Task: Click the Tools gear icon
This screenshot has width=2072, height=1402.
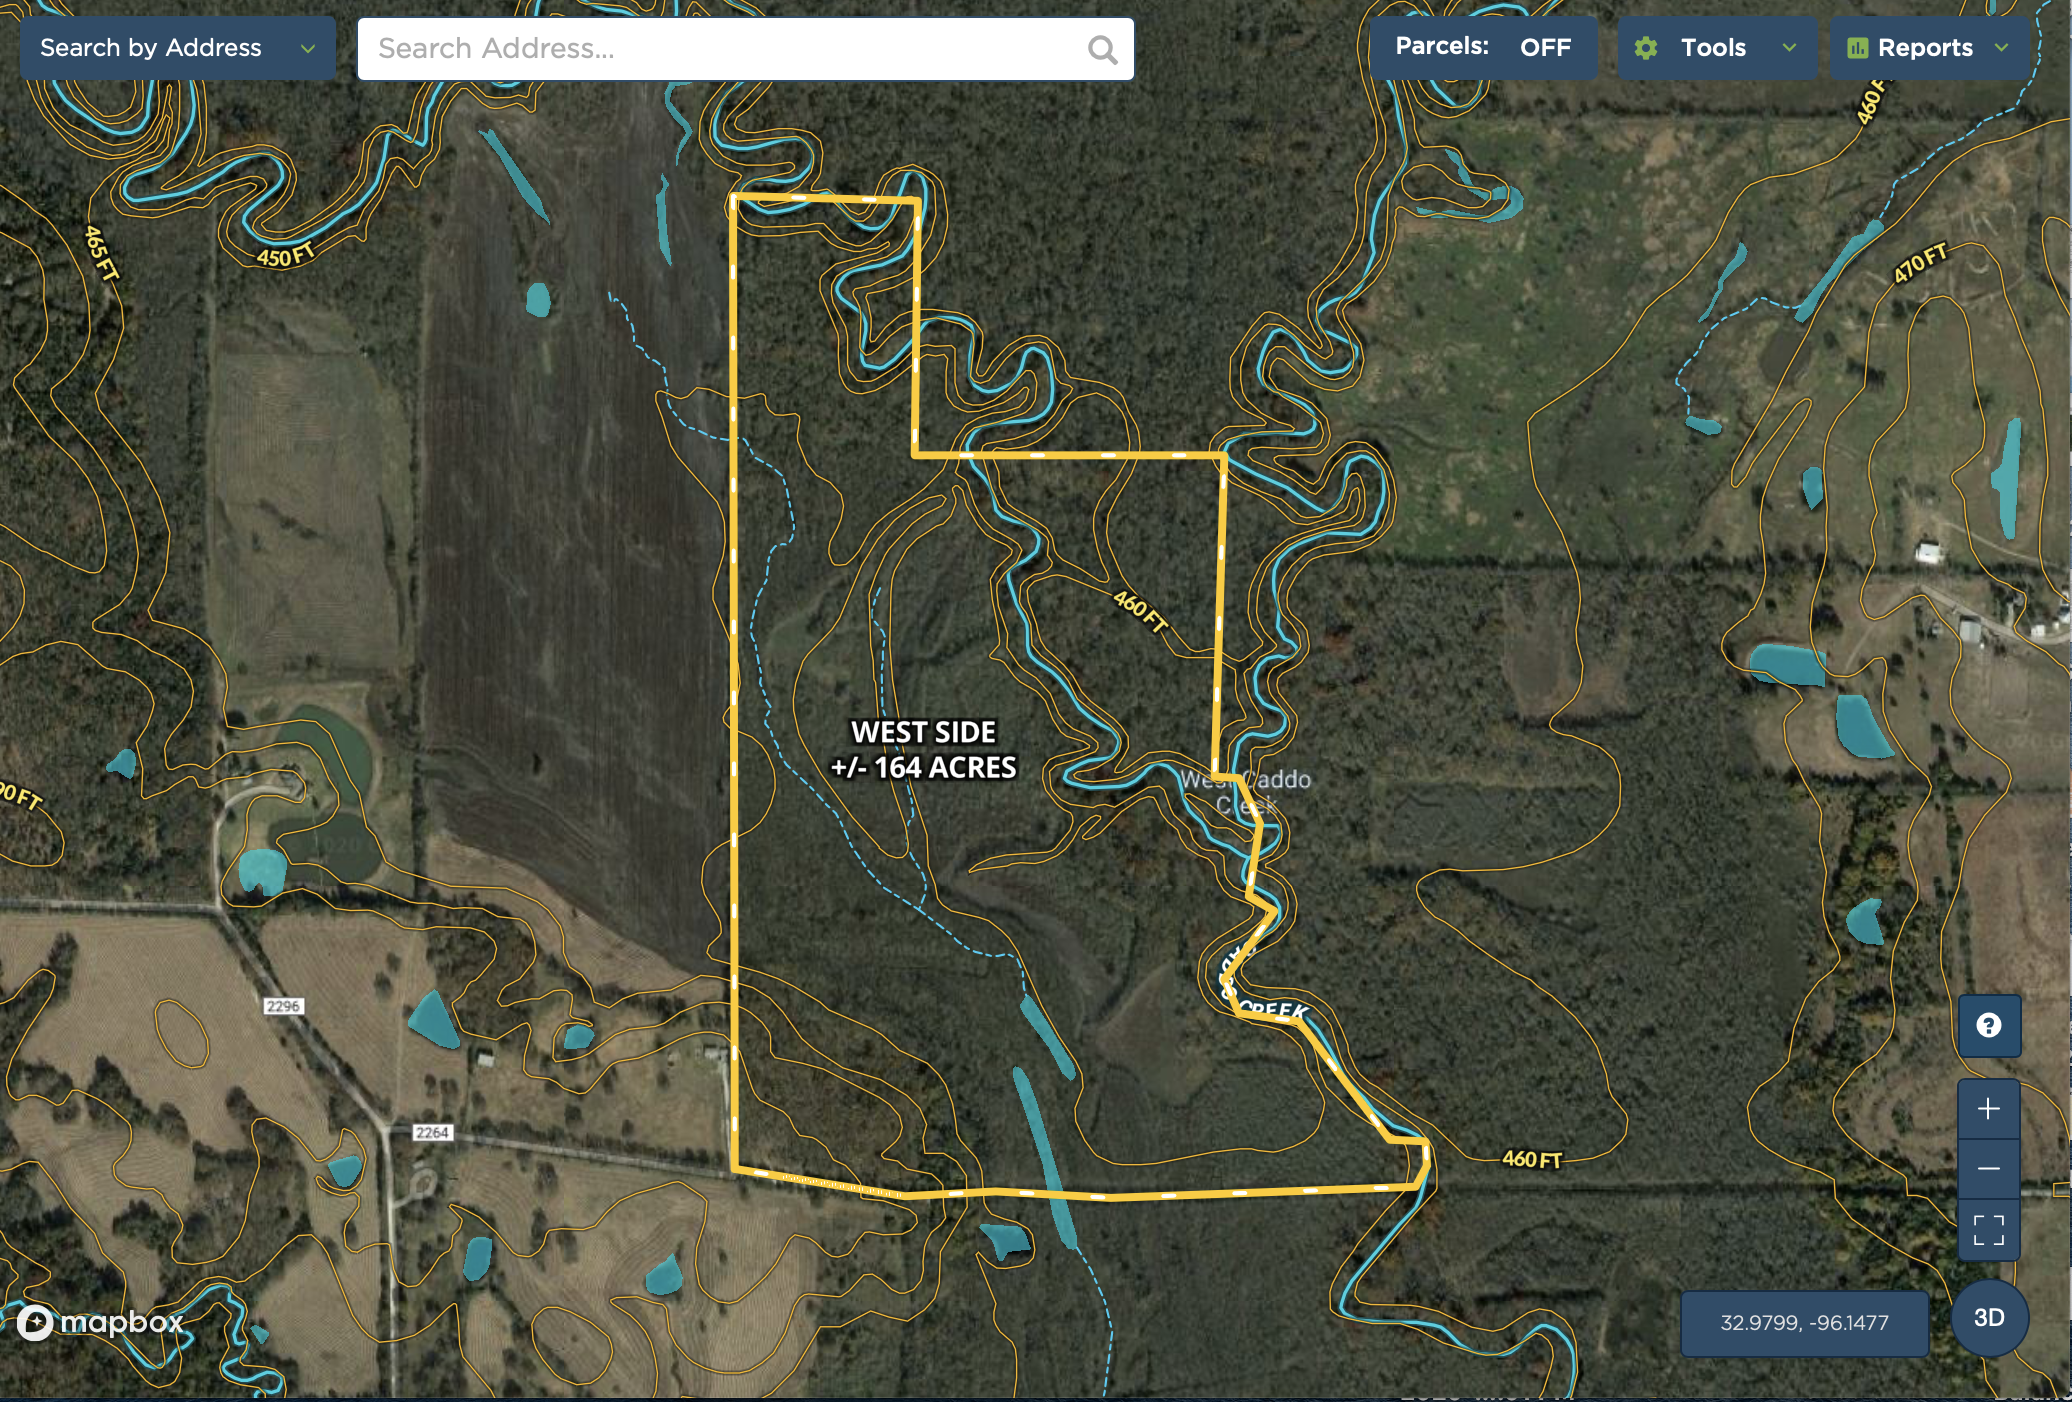Action: [x=1646, y=48]
